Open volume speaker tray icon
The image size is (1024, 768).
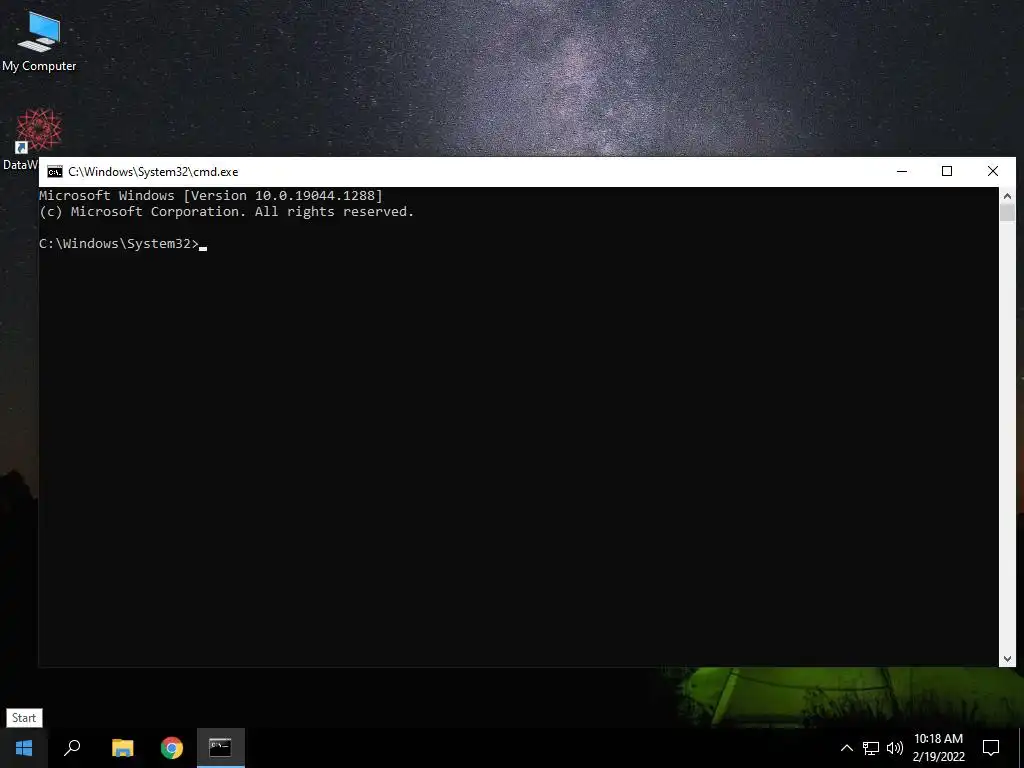click(x=895, y=748)
